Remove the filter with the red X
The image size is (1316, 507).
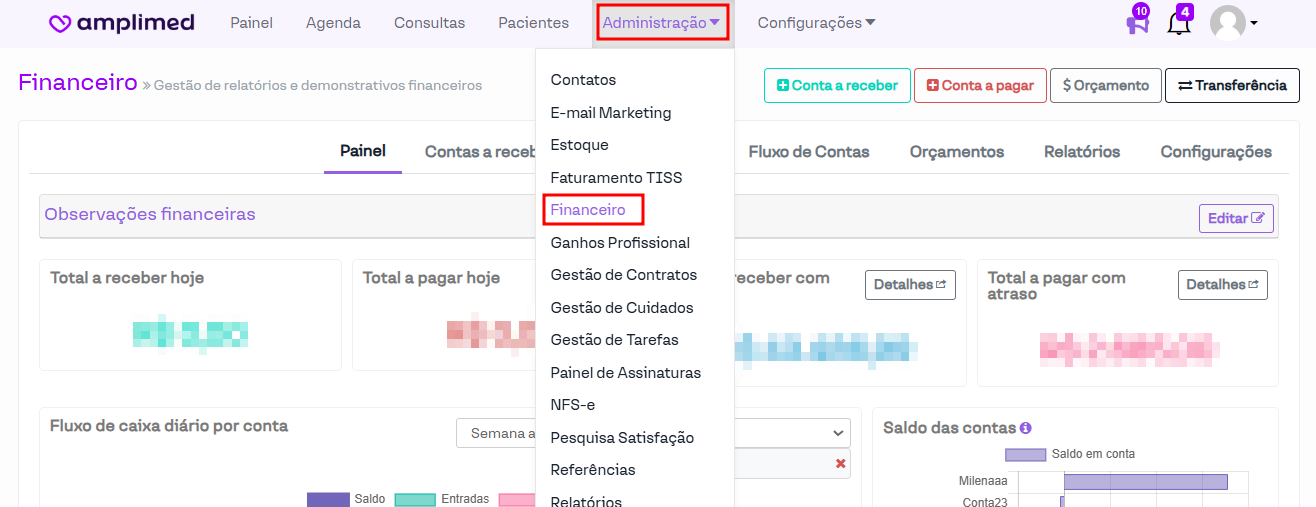840,463
